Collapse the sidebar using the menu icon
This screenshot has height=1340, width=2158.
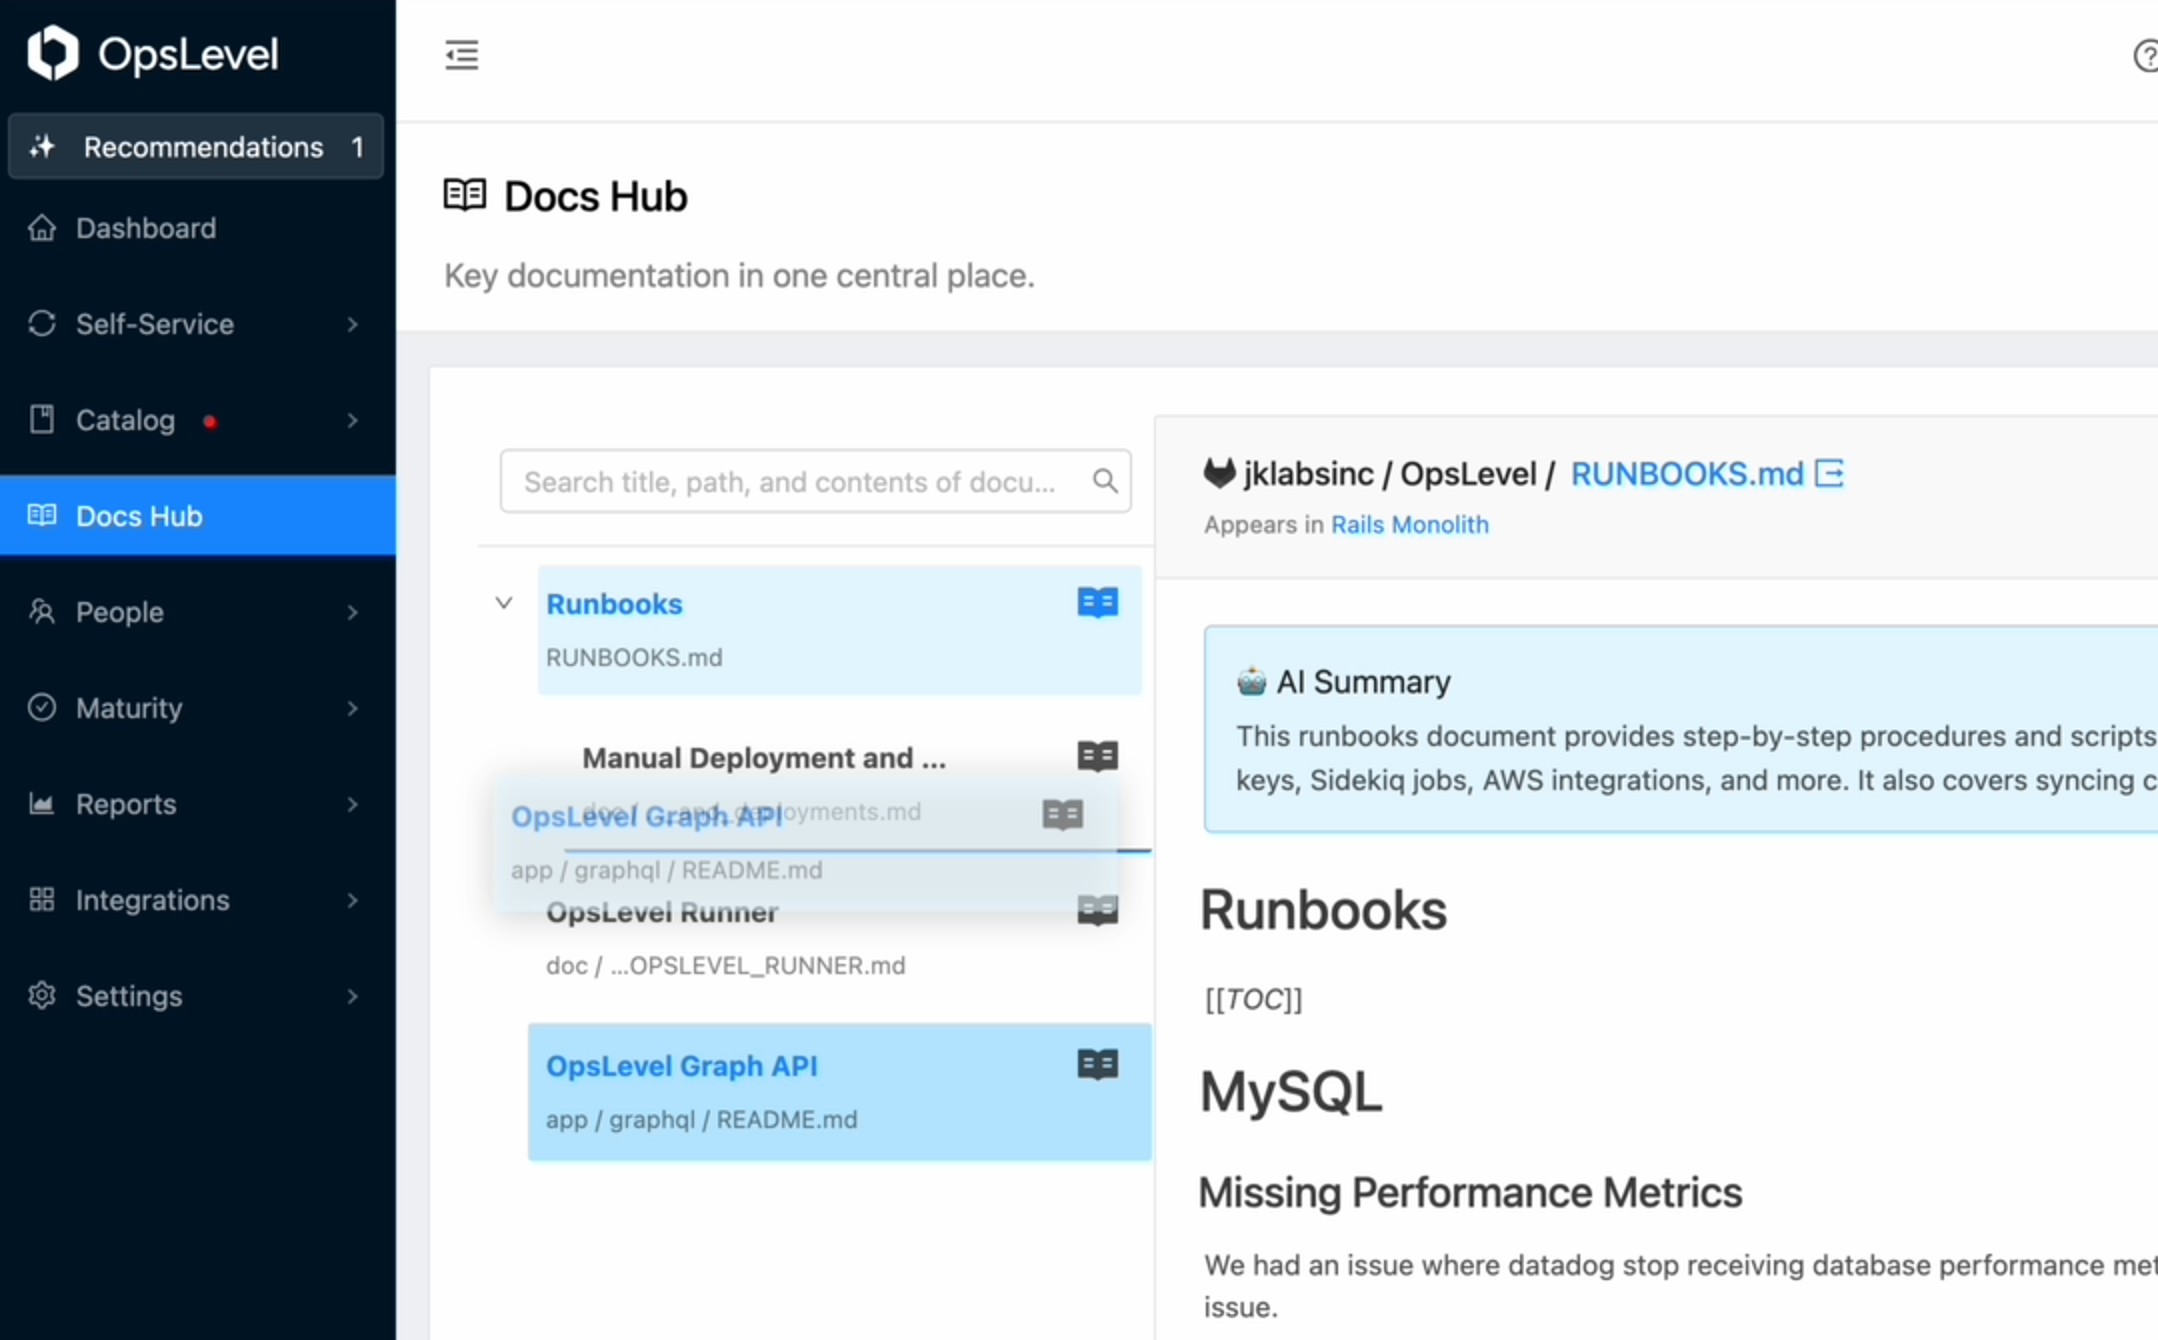pyautogui.click(x=461, y=55)
